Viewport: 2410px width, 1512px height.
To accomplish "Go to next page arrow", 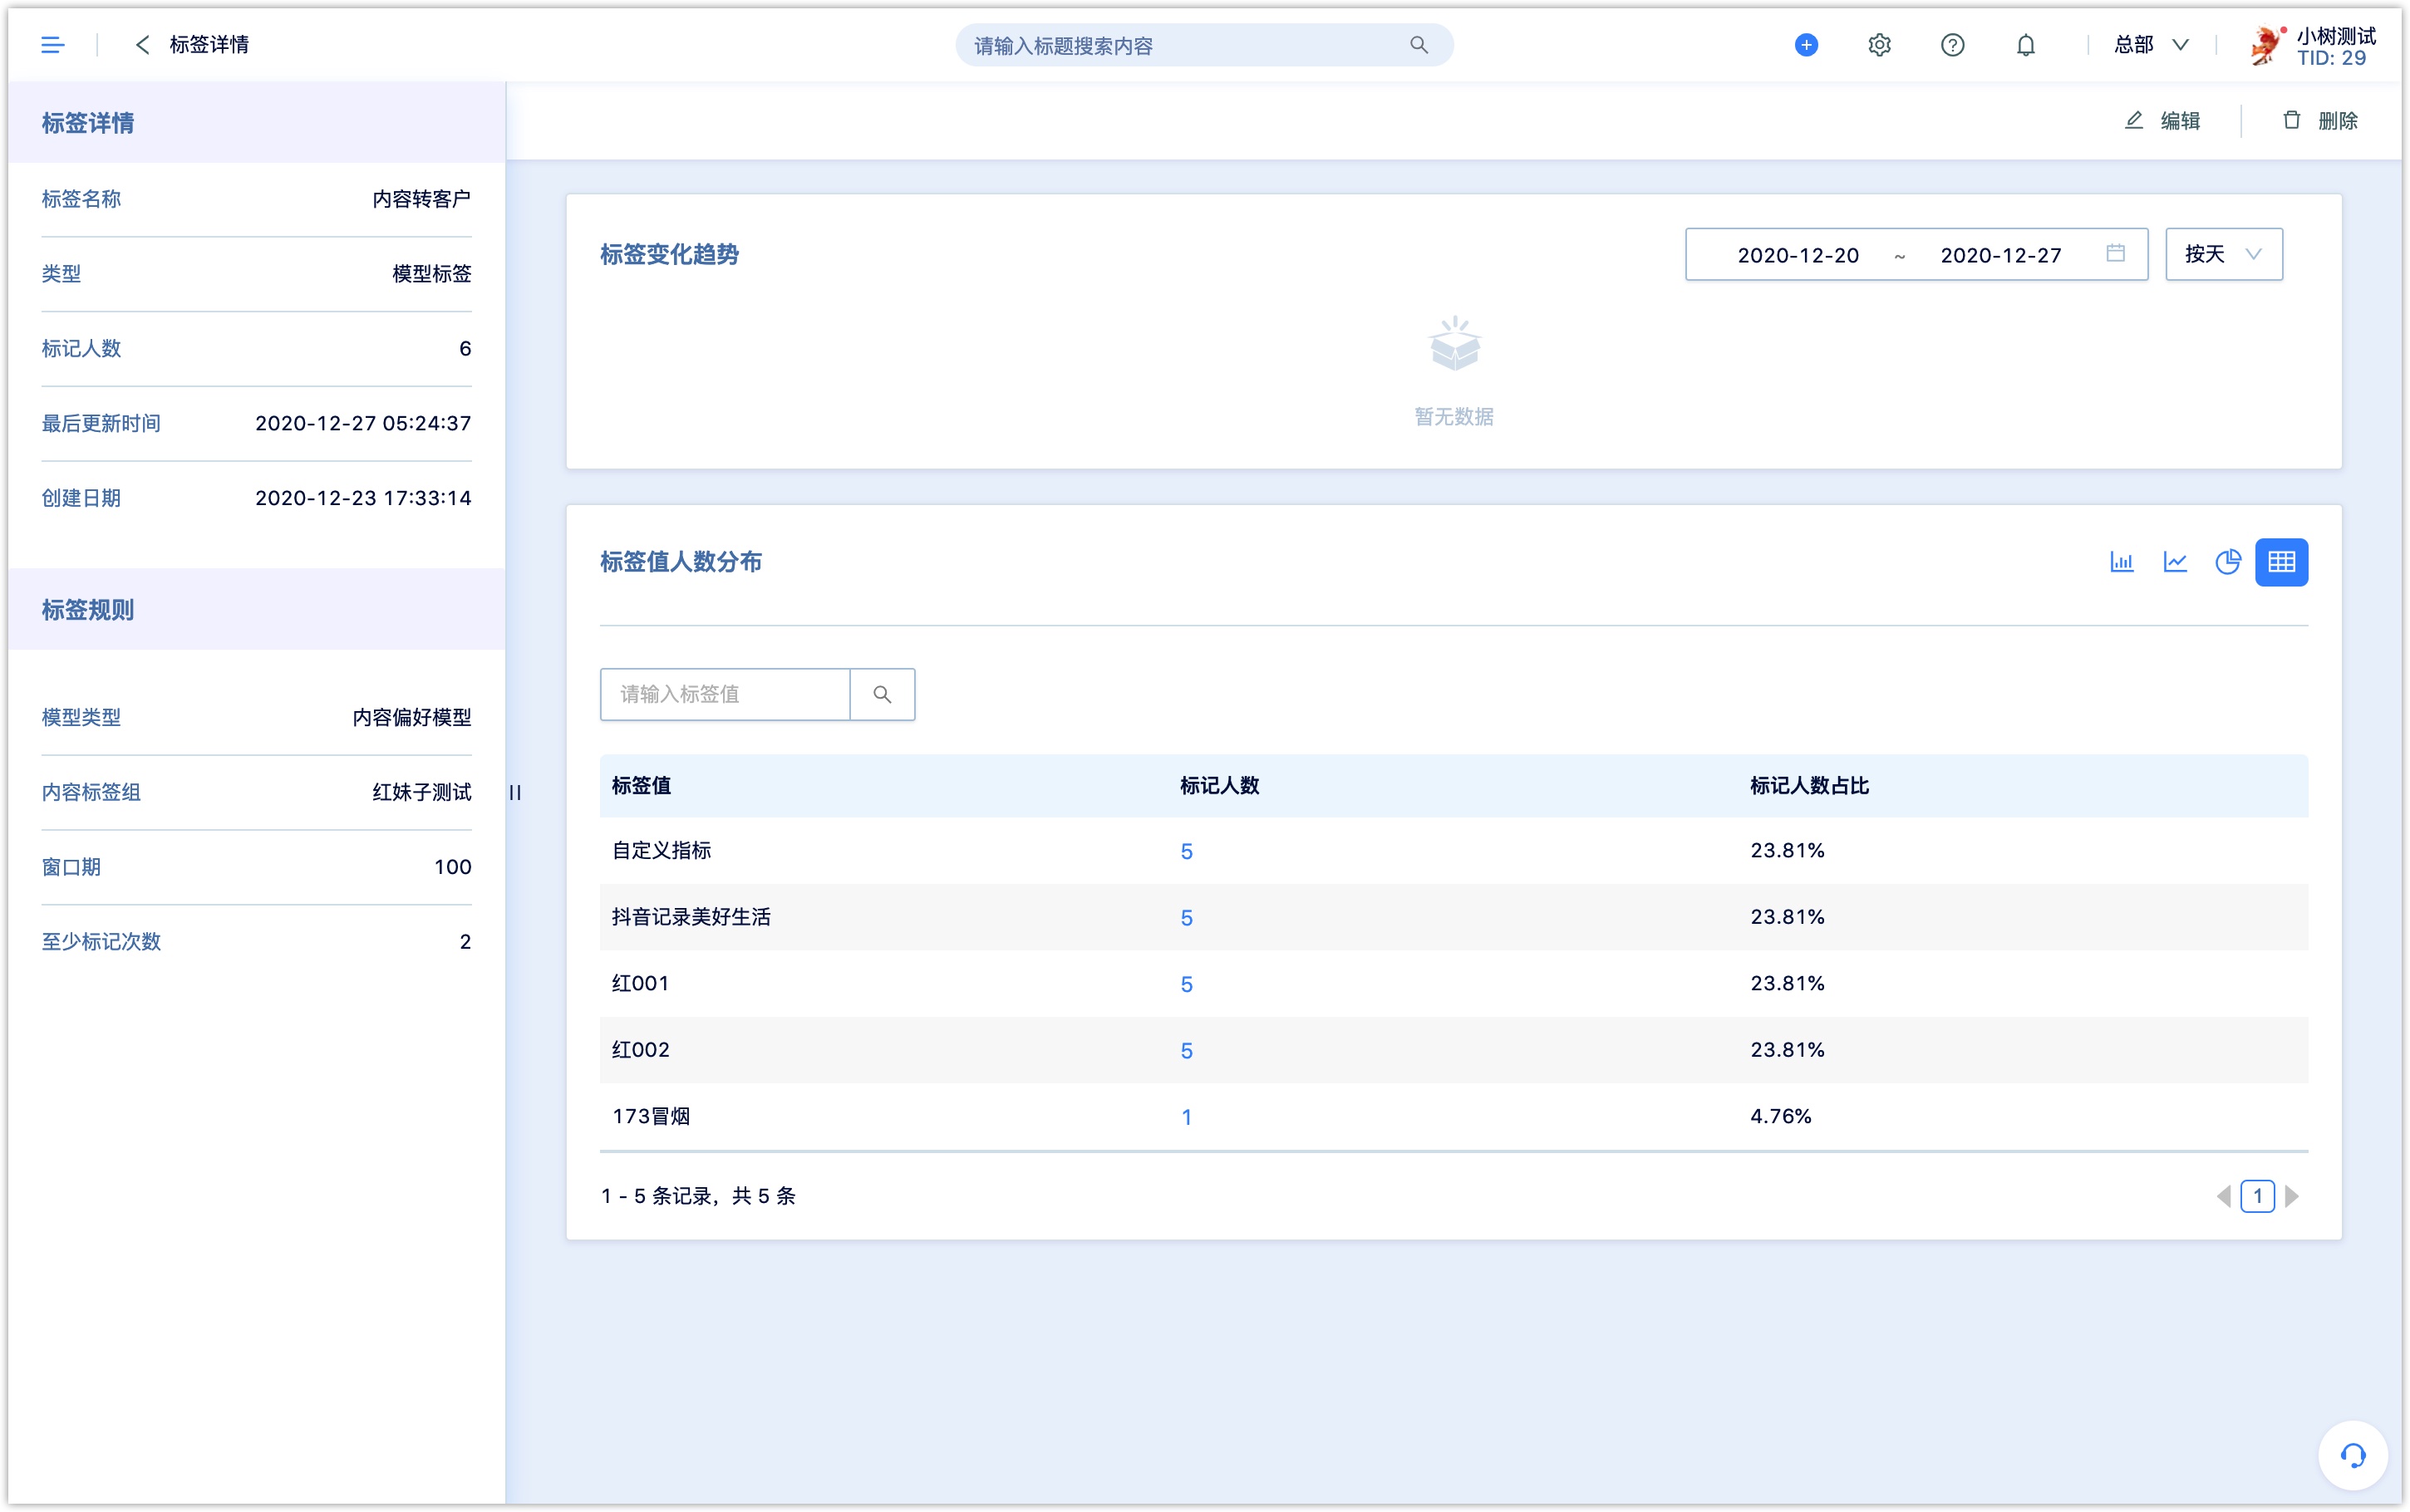I will coord(2292,1196).
